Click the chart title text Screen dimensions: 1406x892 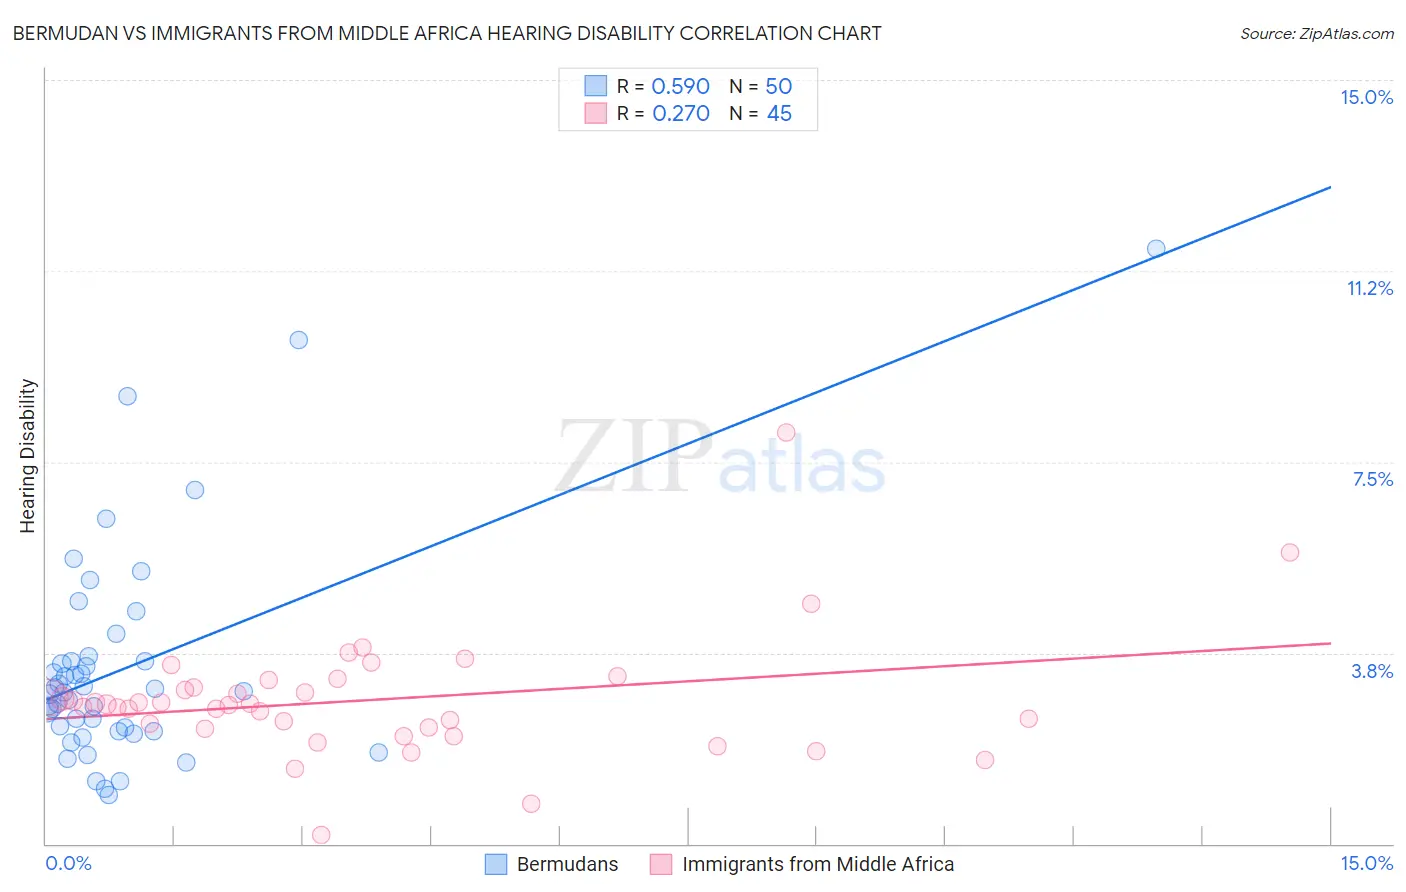[447, 33]
